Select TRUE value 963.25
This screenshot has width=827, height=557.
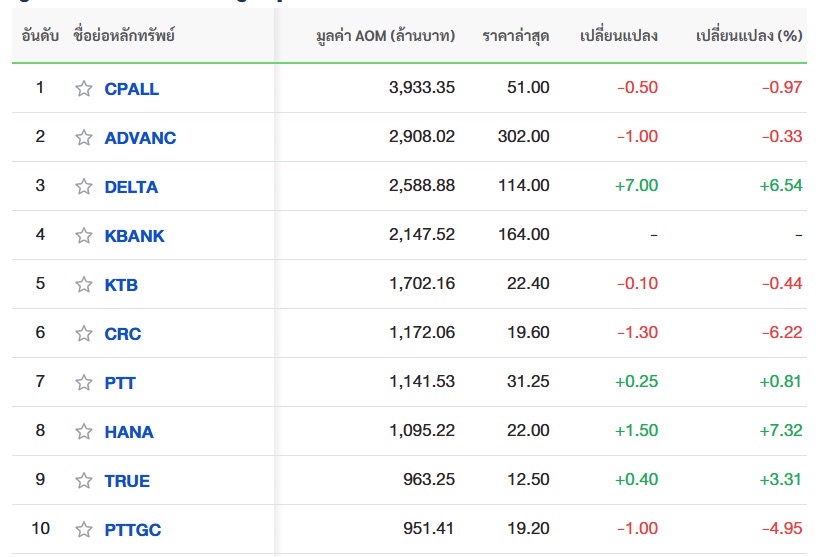(429, 479)
